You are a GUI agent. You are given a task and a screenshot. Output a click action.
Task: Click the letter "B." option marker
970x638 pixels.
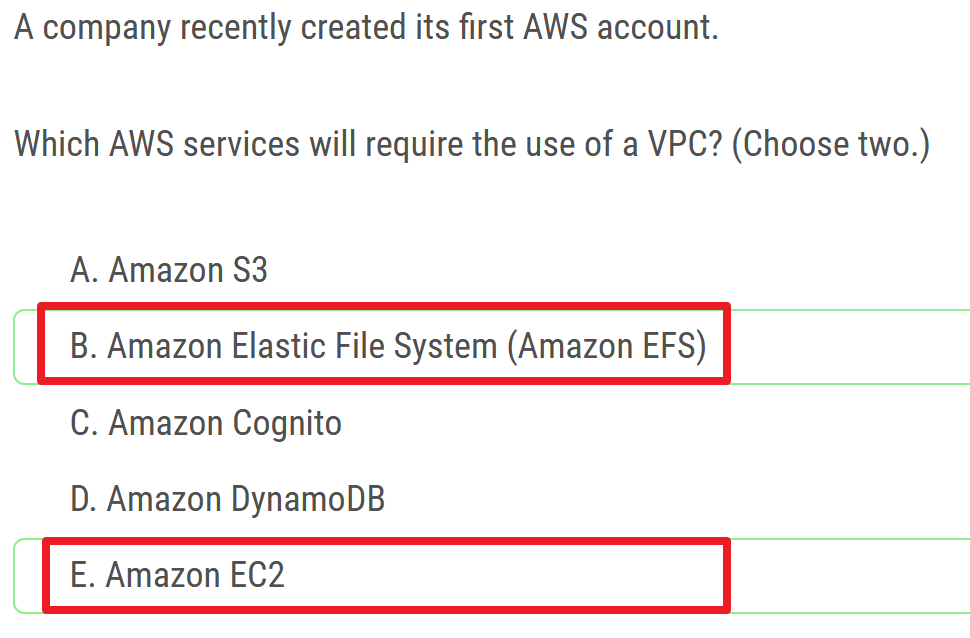coord(84,346)
